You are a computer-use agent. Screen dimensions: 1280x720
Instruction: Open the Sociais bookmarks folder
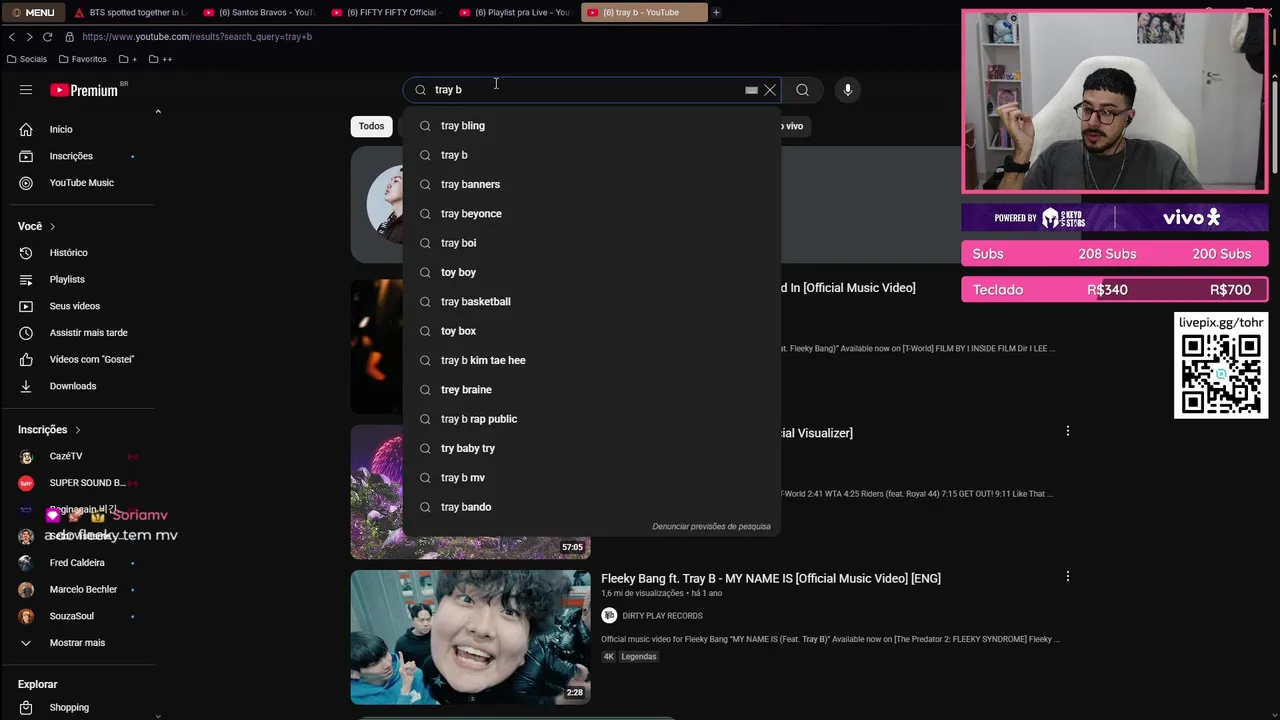(26, 59)
